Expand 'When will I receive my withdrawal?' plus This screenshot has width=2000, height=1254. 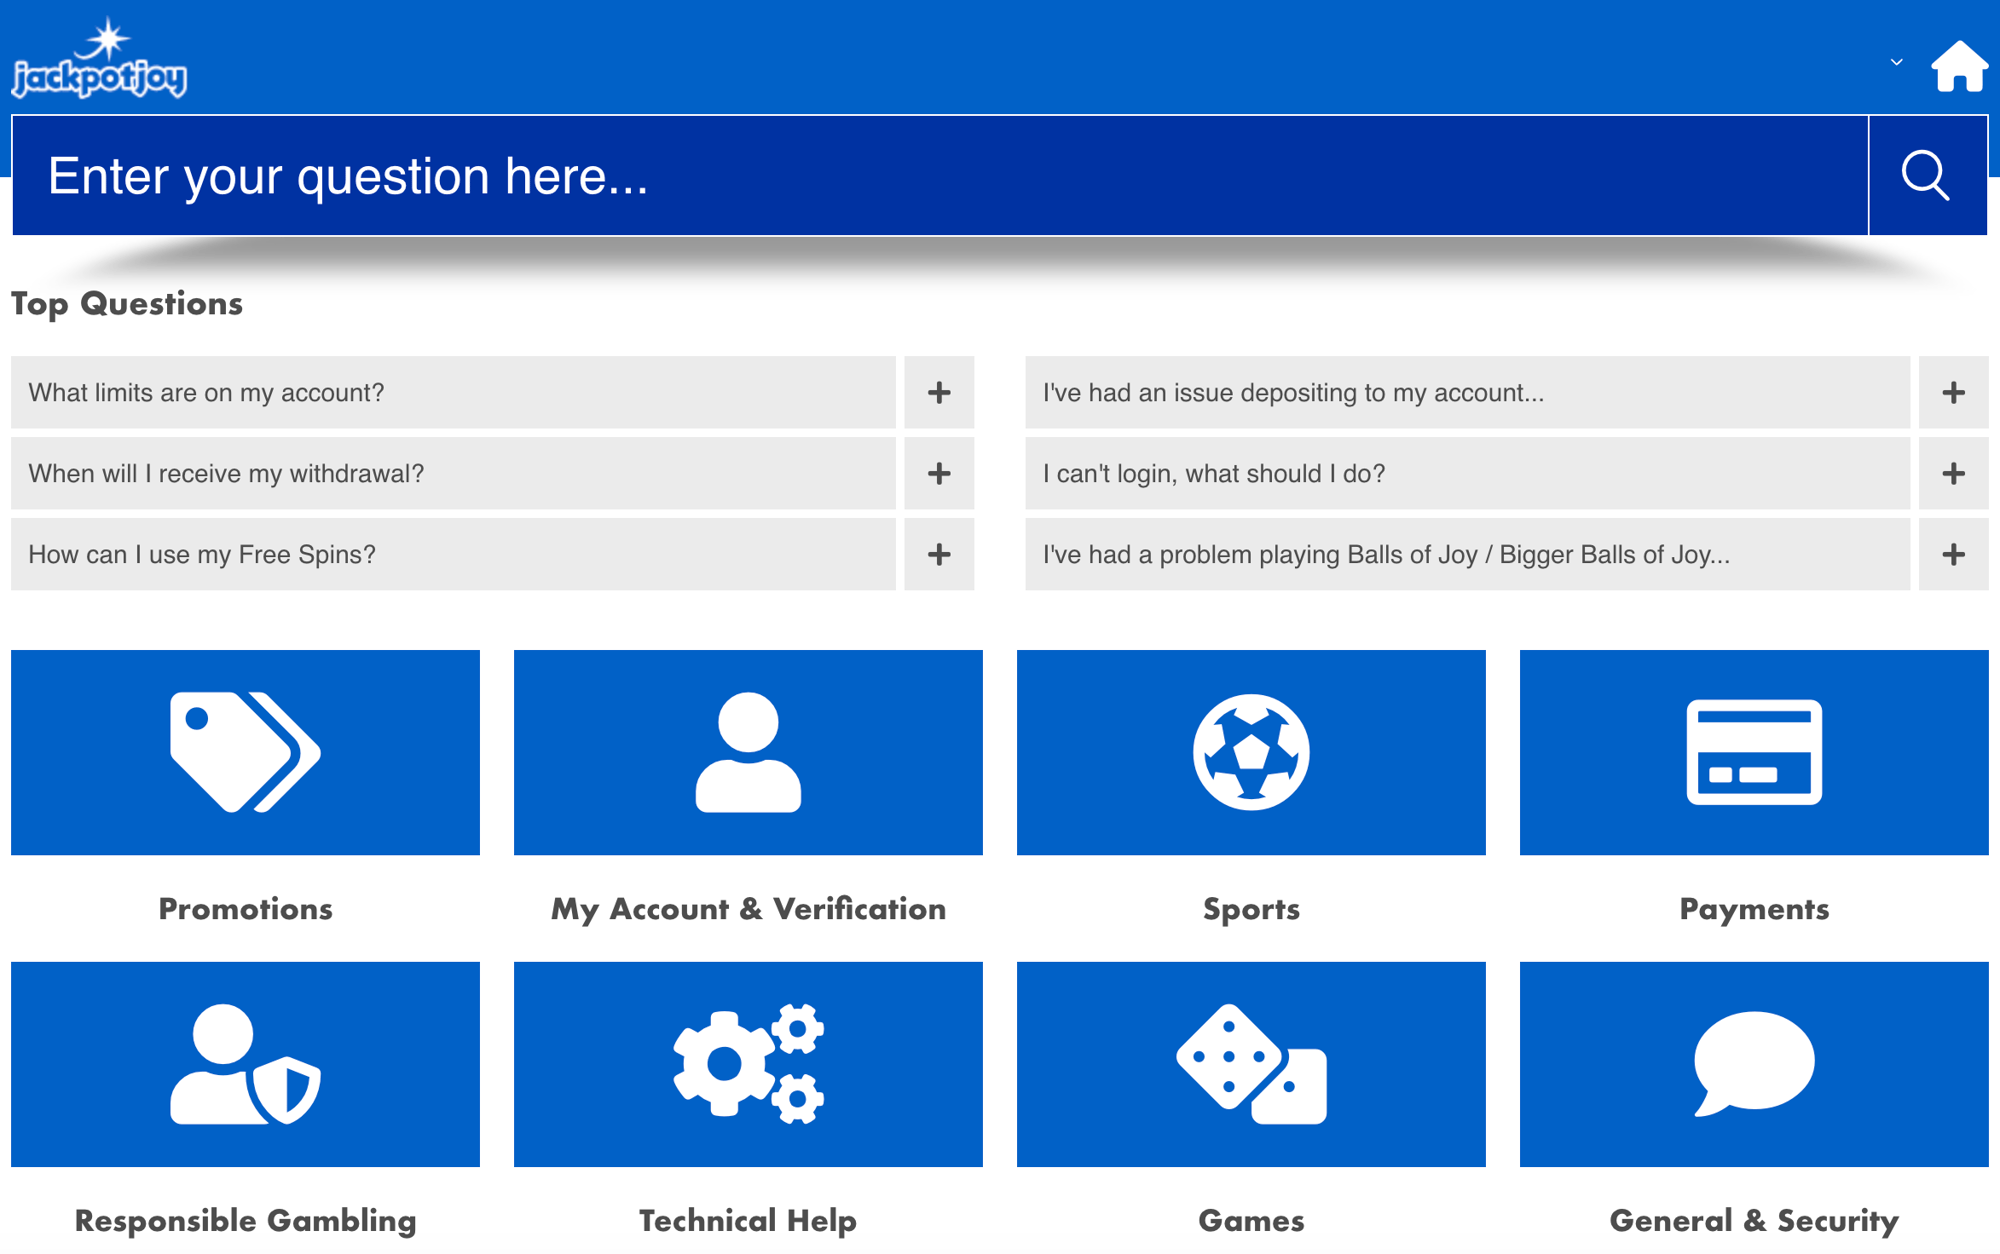coord(939,474)
